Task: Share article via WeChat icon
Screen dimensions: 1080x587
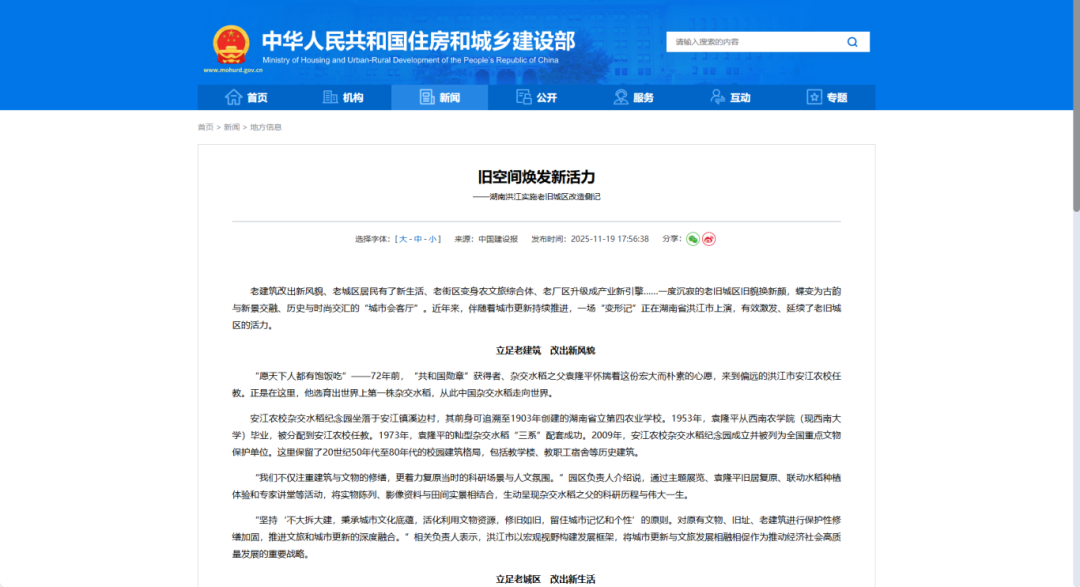Action: coord(692,239)
